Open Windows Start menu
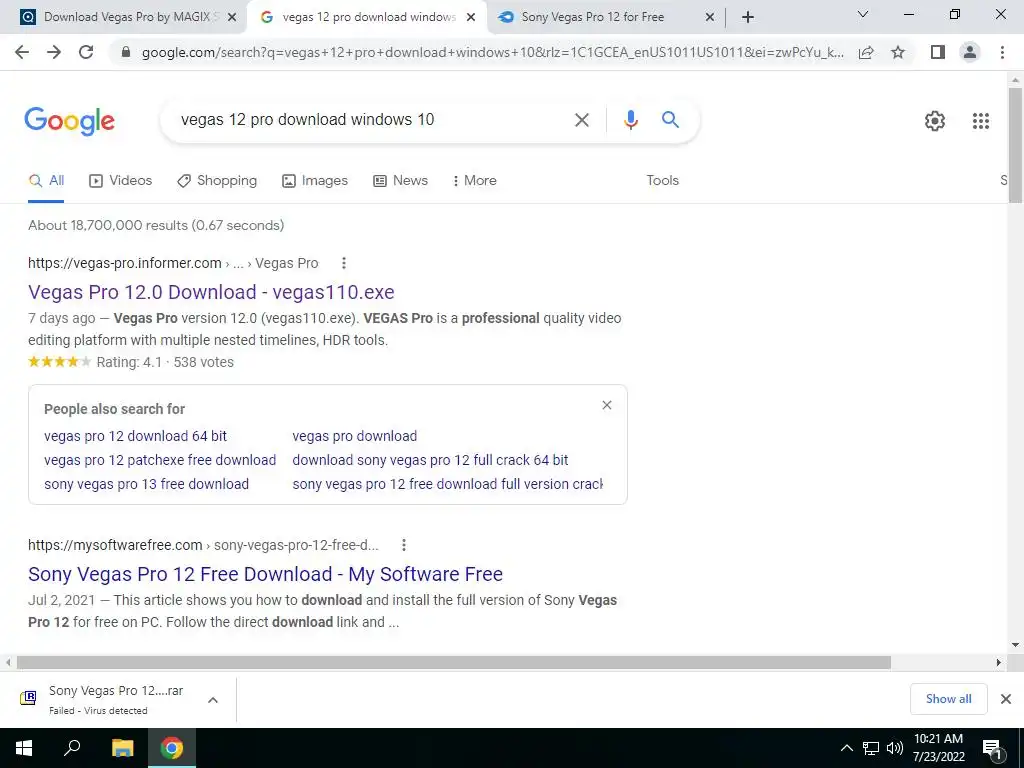This screenshot has height=768, width=1024. click(24, 748)
